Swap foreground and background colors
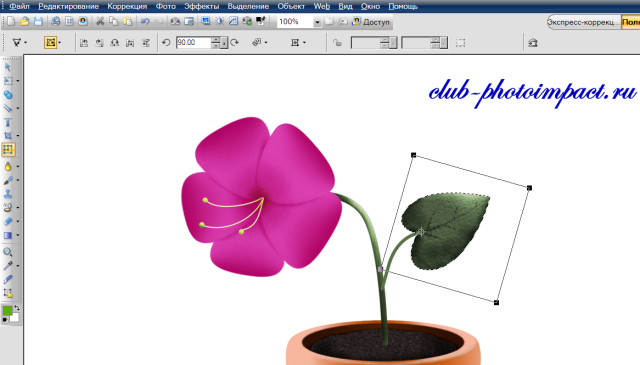This screenshot has width=640, height=365. [x=17, y=308]
